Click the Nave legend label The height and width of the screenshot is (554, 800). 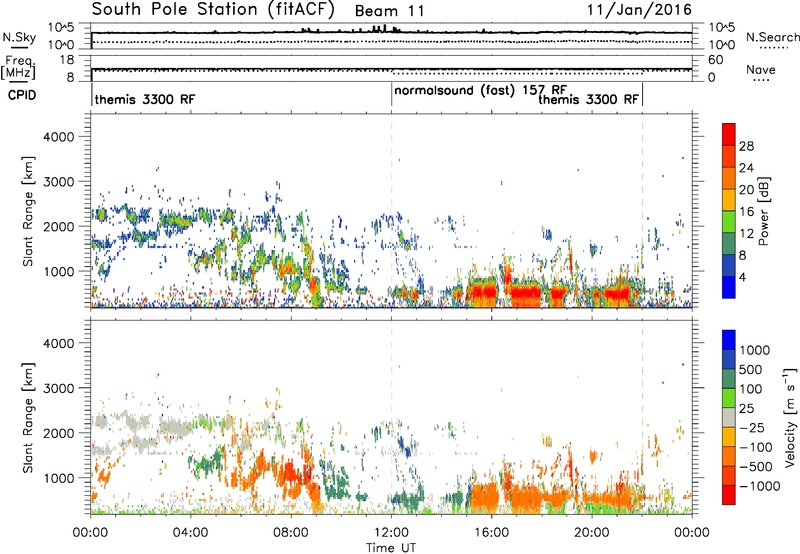[761, 70]
